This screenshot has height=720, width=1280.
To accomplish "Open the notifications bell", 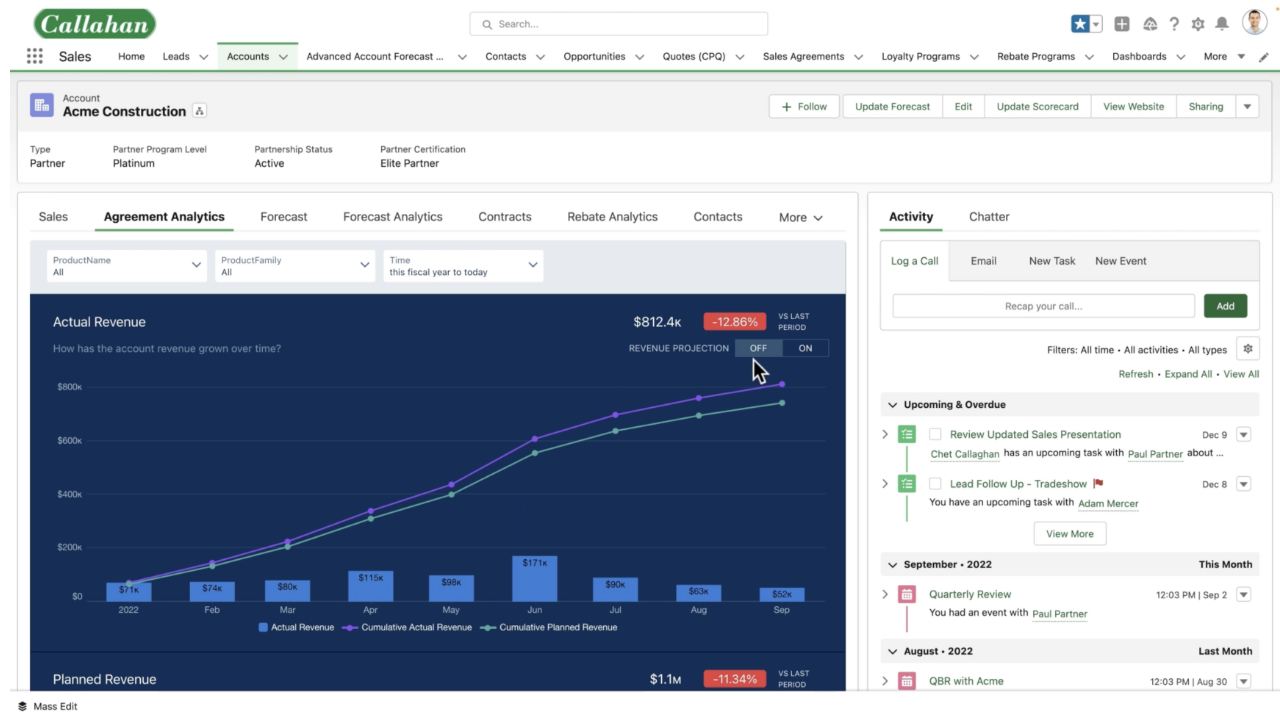I will tap(1222, 24).
